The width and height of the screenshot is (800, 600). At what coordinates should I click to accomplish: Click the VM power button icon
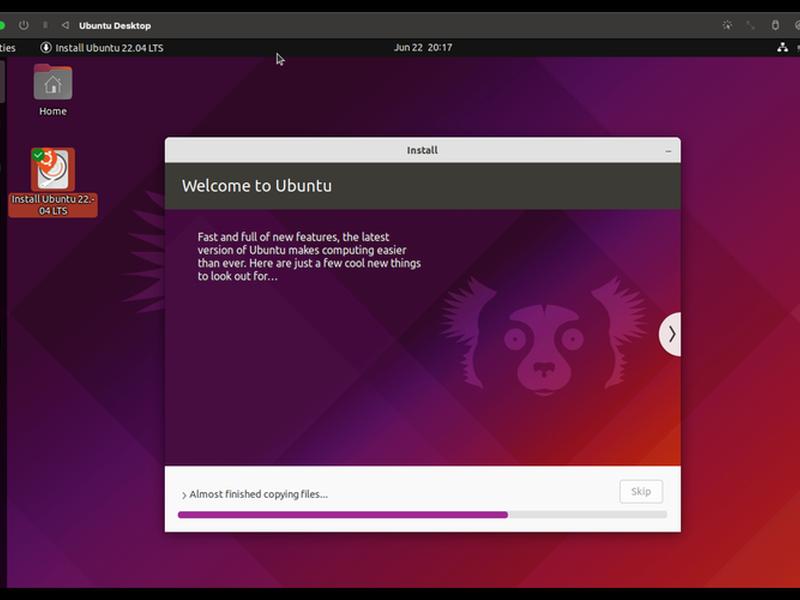23,25
